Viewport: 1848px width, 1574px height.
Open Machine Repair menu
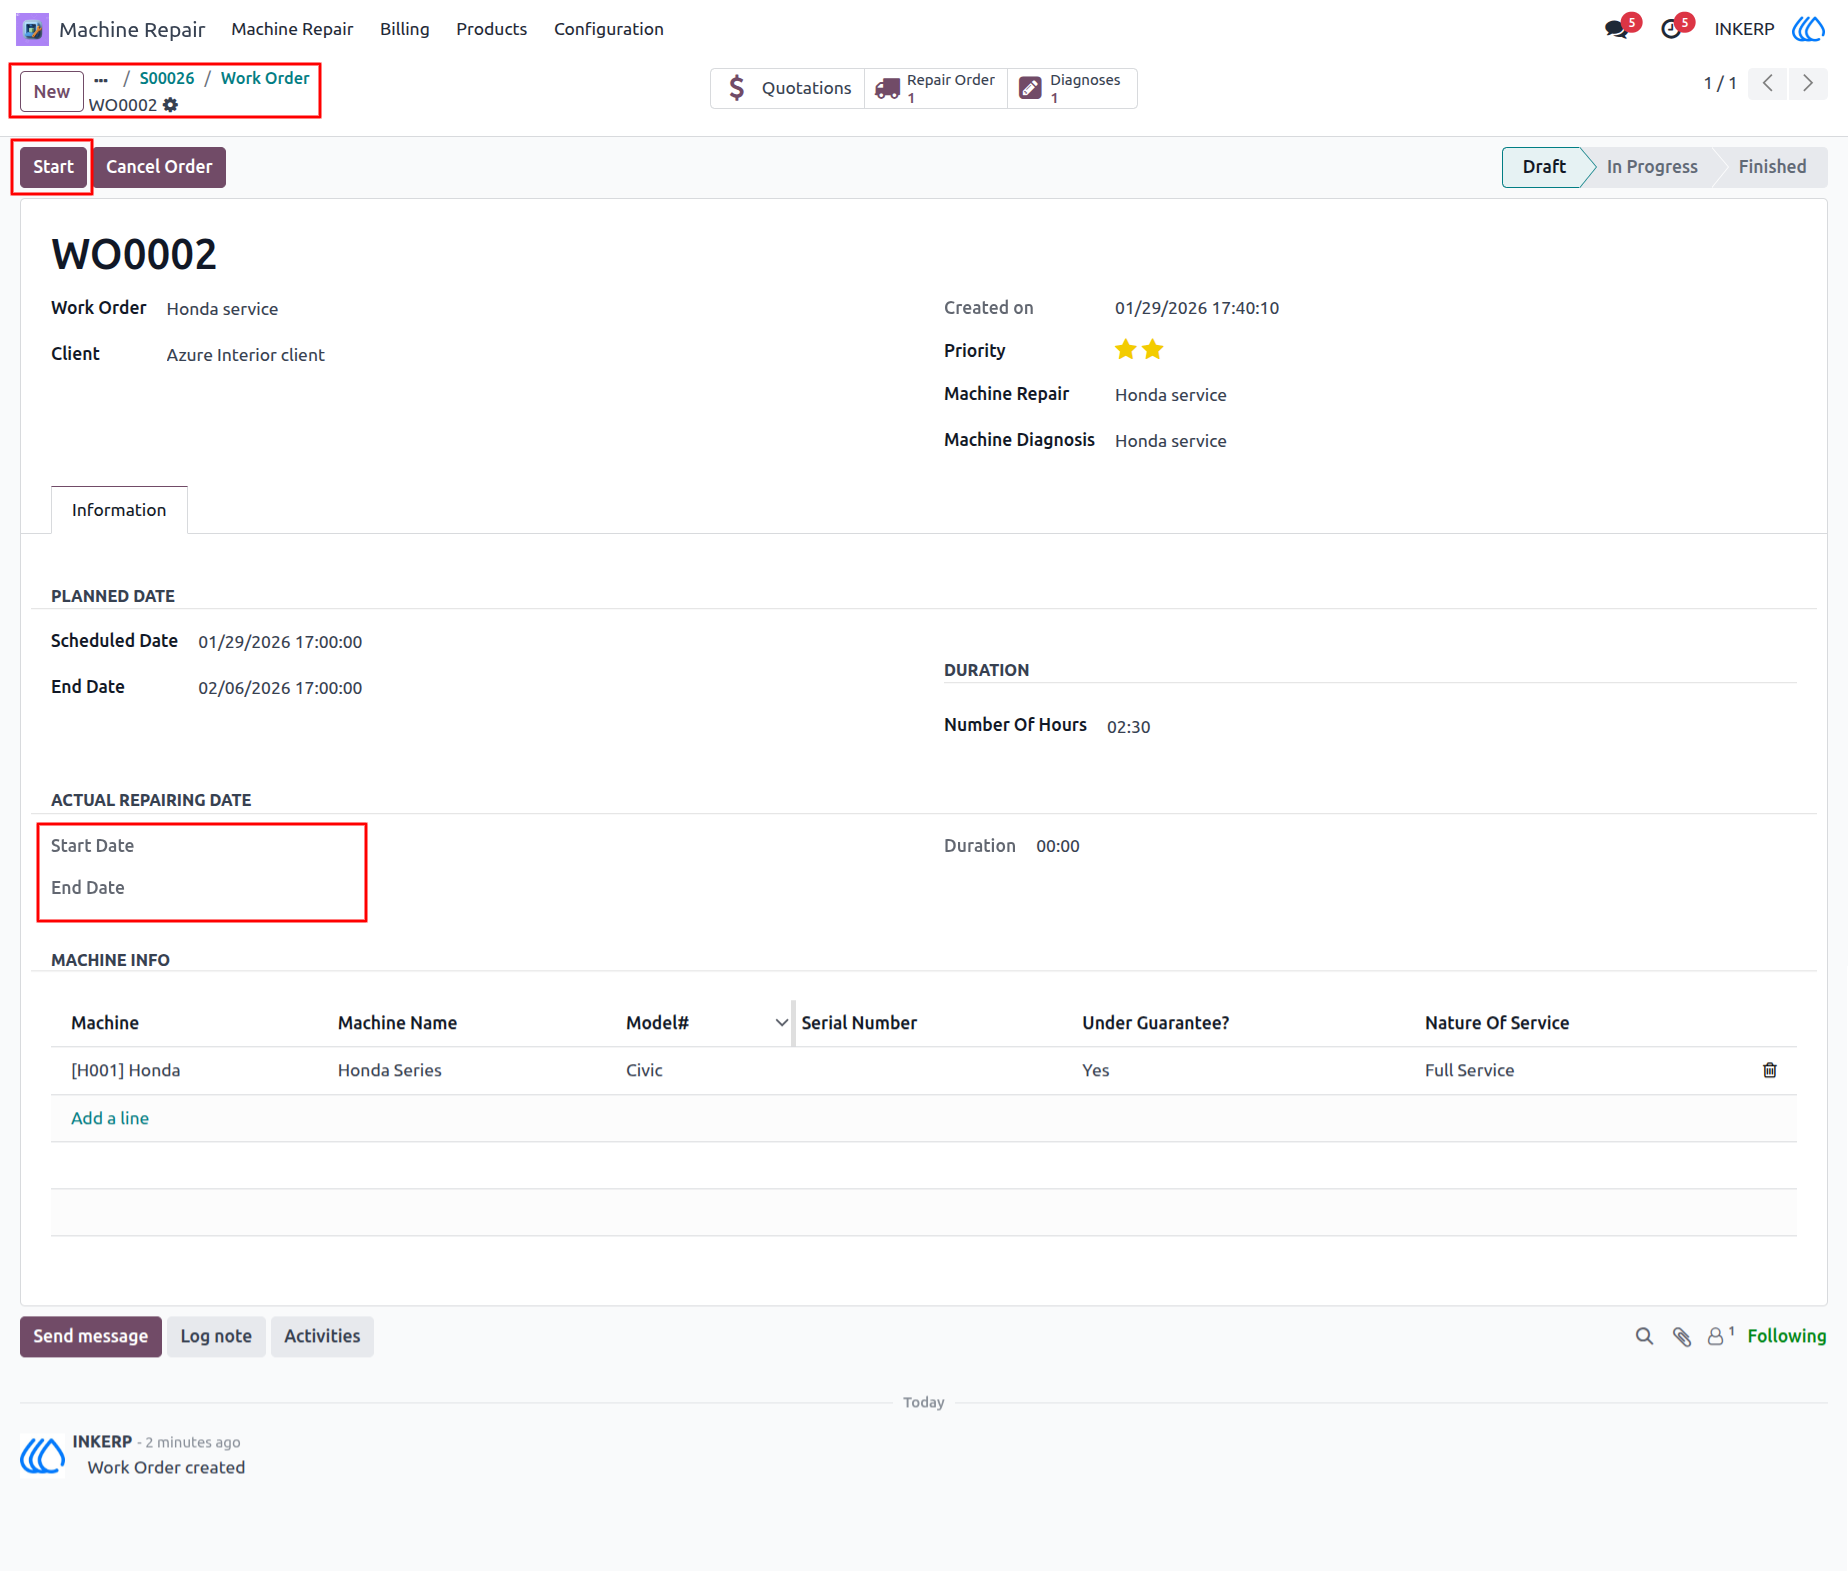pyautogui.click(x=292, y=29)
